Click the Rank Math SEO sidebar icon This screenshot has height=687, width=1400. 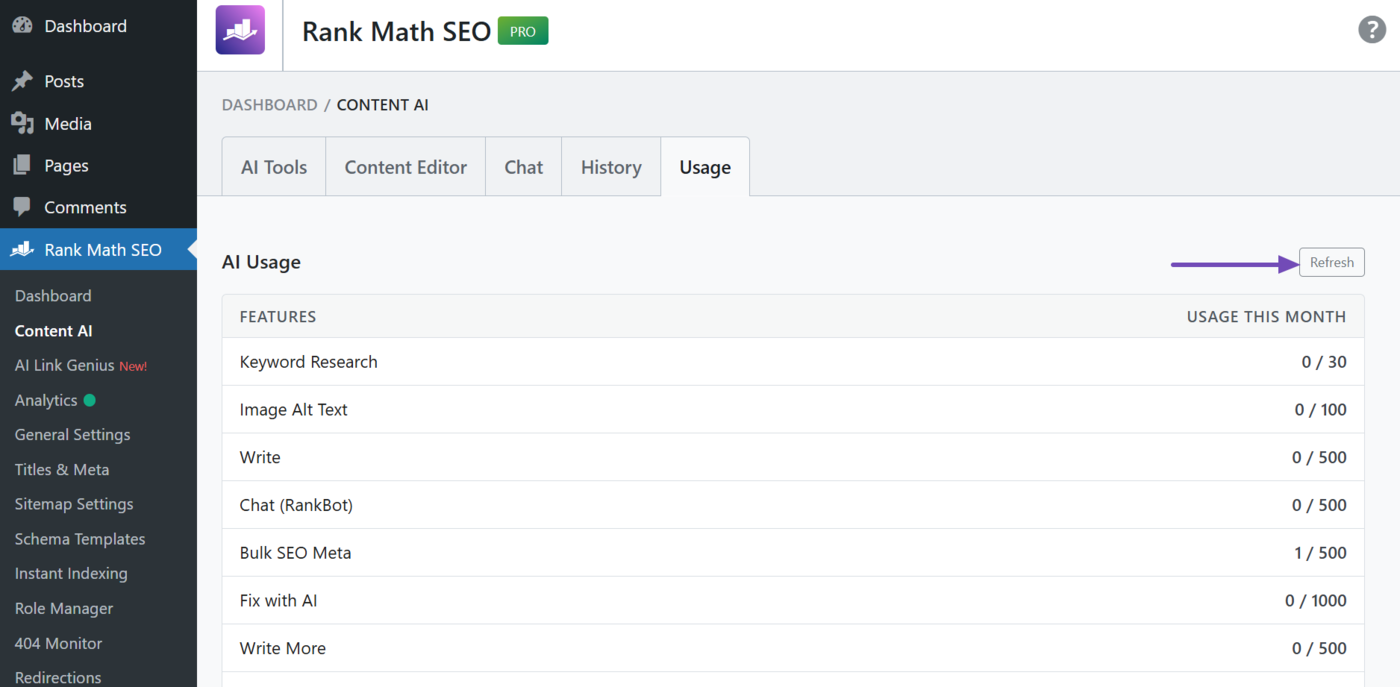pyautogui.click(x=22, y=250)
